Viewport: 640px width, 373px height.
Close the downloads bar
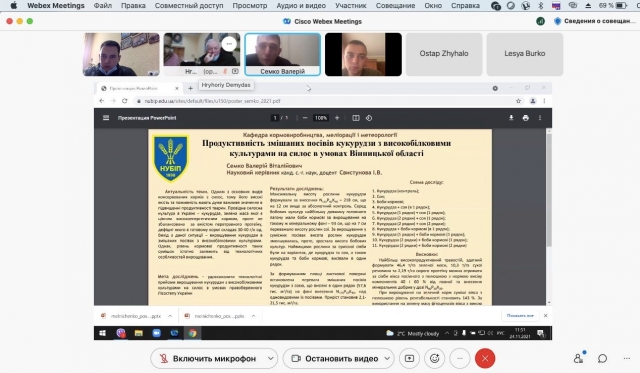[x=545, y=315]
